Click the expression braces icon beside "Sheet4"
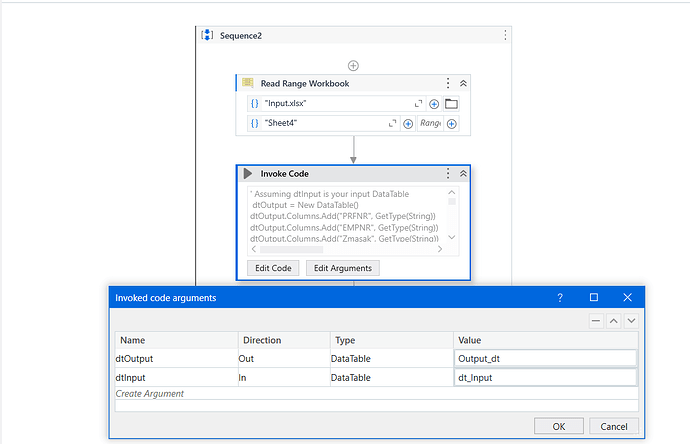690x444 pixels. tap(254, 123)
